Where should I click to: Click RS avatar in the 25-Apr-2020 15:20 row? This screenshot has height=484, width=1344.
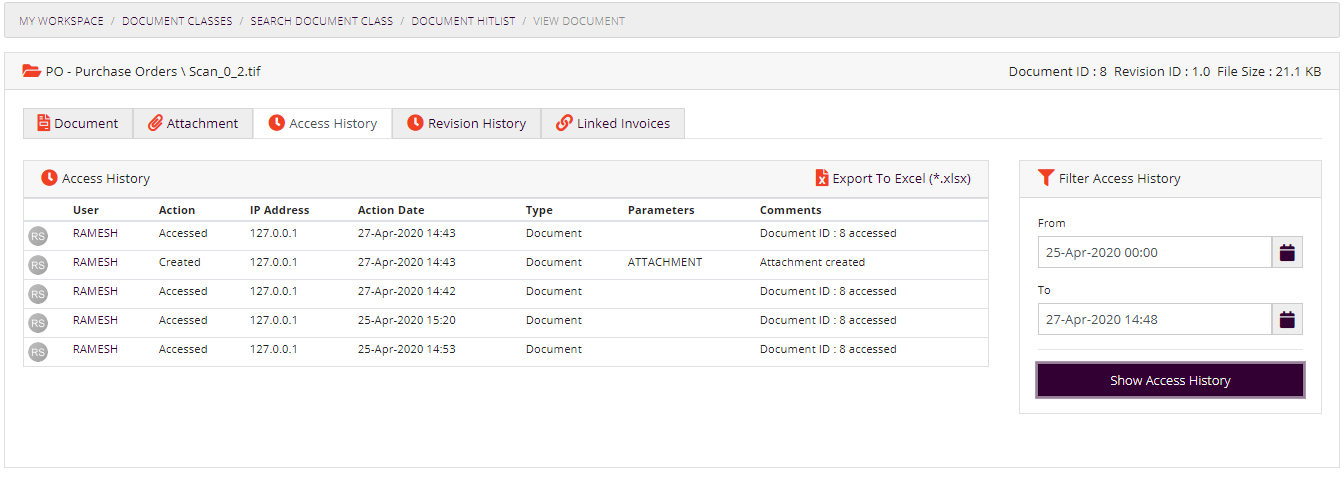tap(38, 323)
